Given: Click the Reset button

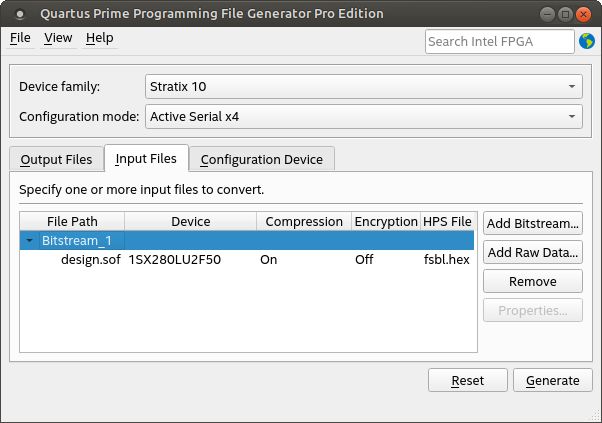Looking at the screenshot, I should [x=467, y=381].
